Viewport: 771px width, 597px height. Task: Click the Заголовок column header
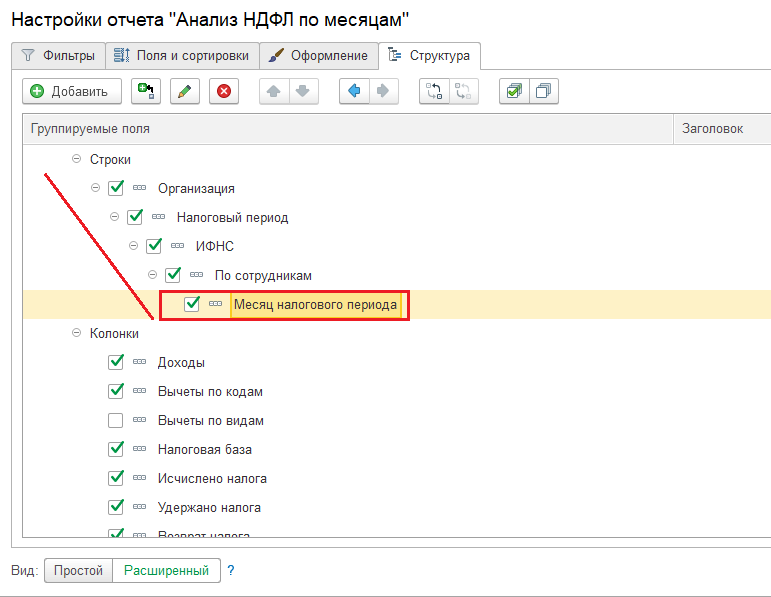[712, 129]
